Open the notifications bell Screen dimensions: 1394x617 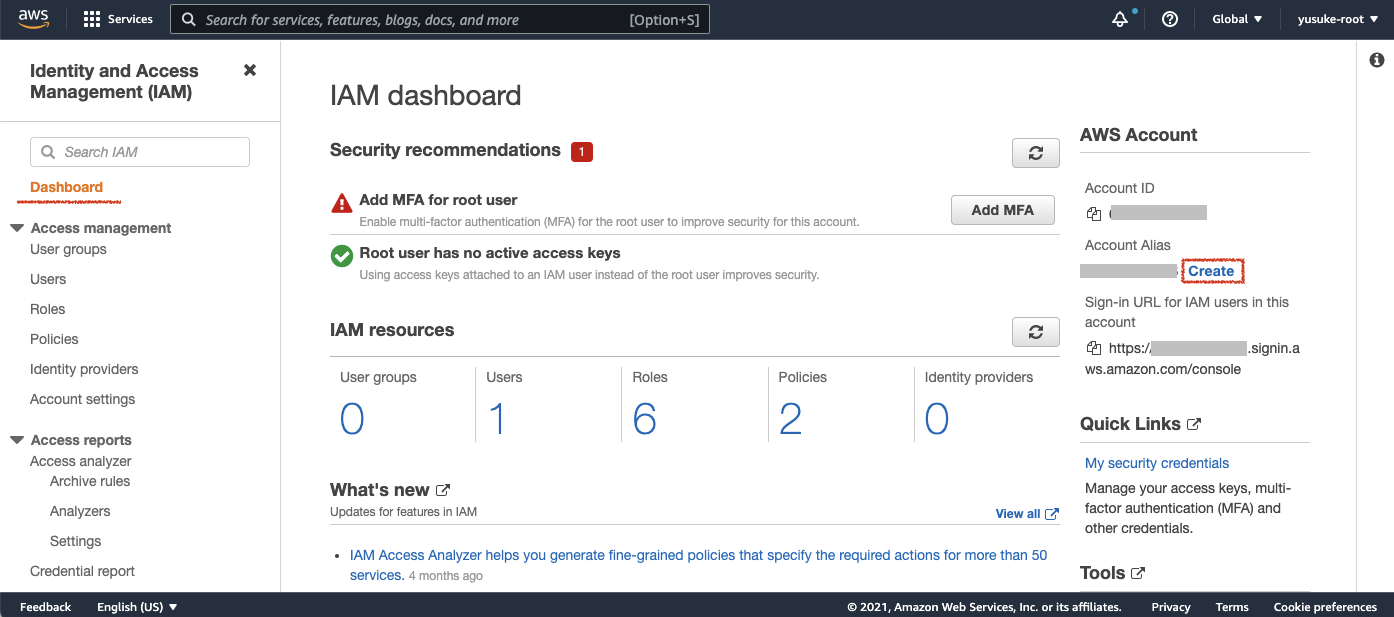point(1120,19)
